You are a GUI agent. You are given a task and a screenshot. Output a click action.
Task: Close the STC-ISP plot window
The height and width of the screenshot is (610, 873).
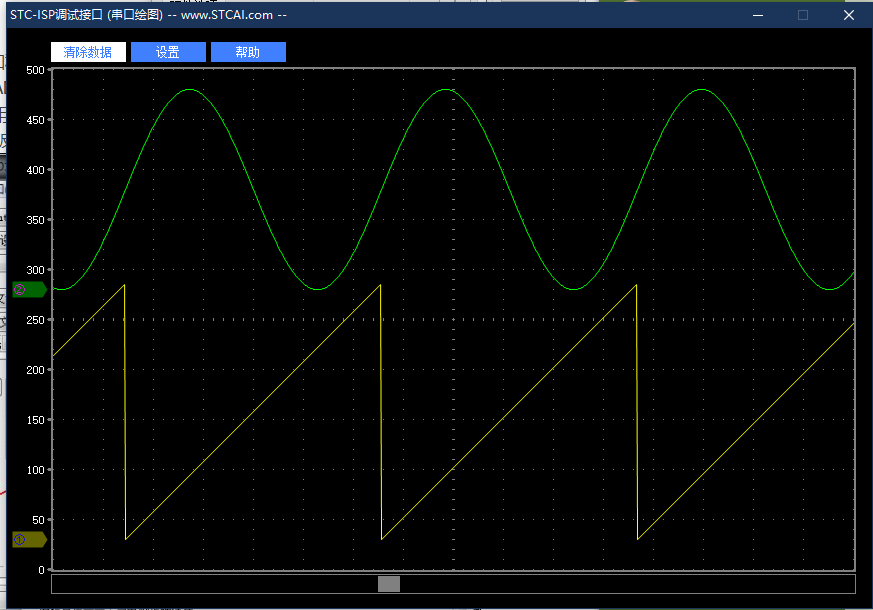tap(849, 15)
